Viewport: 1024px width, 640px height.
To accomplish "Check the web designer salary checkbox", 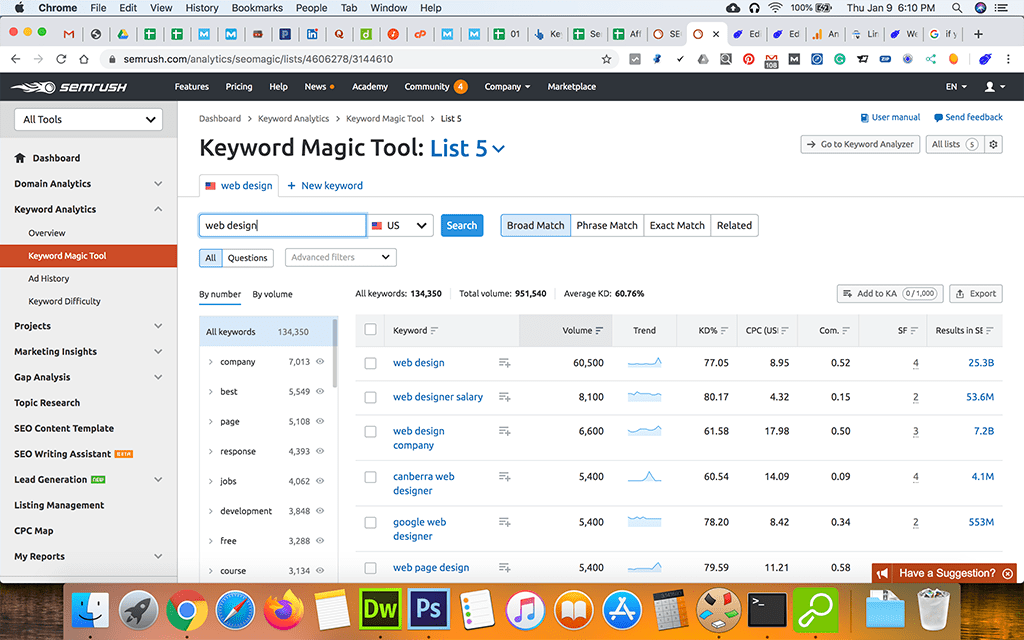I will 370,397.
